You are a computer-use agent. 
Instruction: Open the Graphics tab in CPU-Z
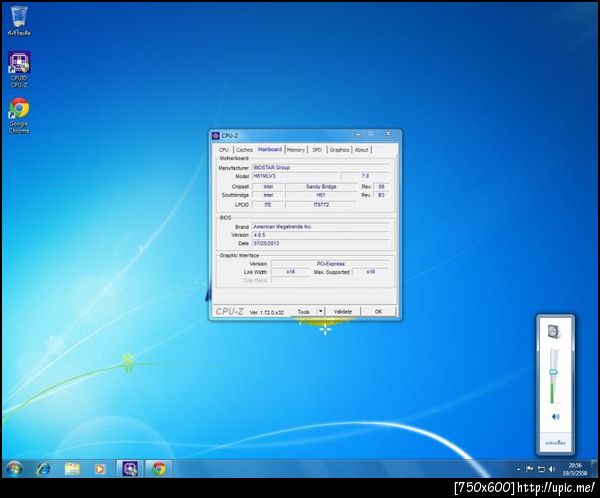(x=339, y=150)
